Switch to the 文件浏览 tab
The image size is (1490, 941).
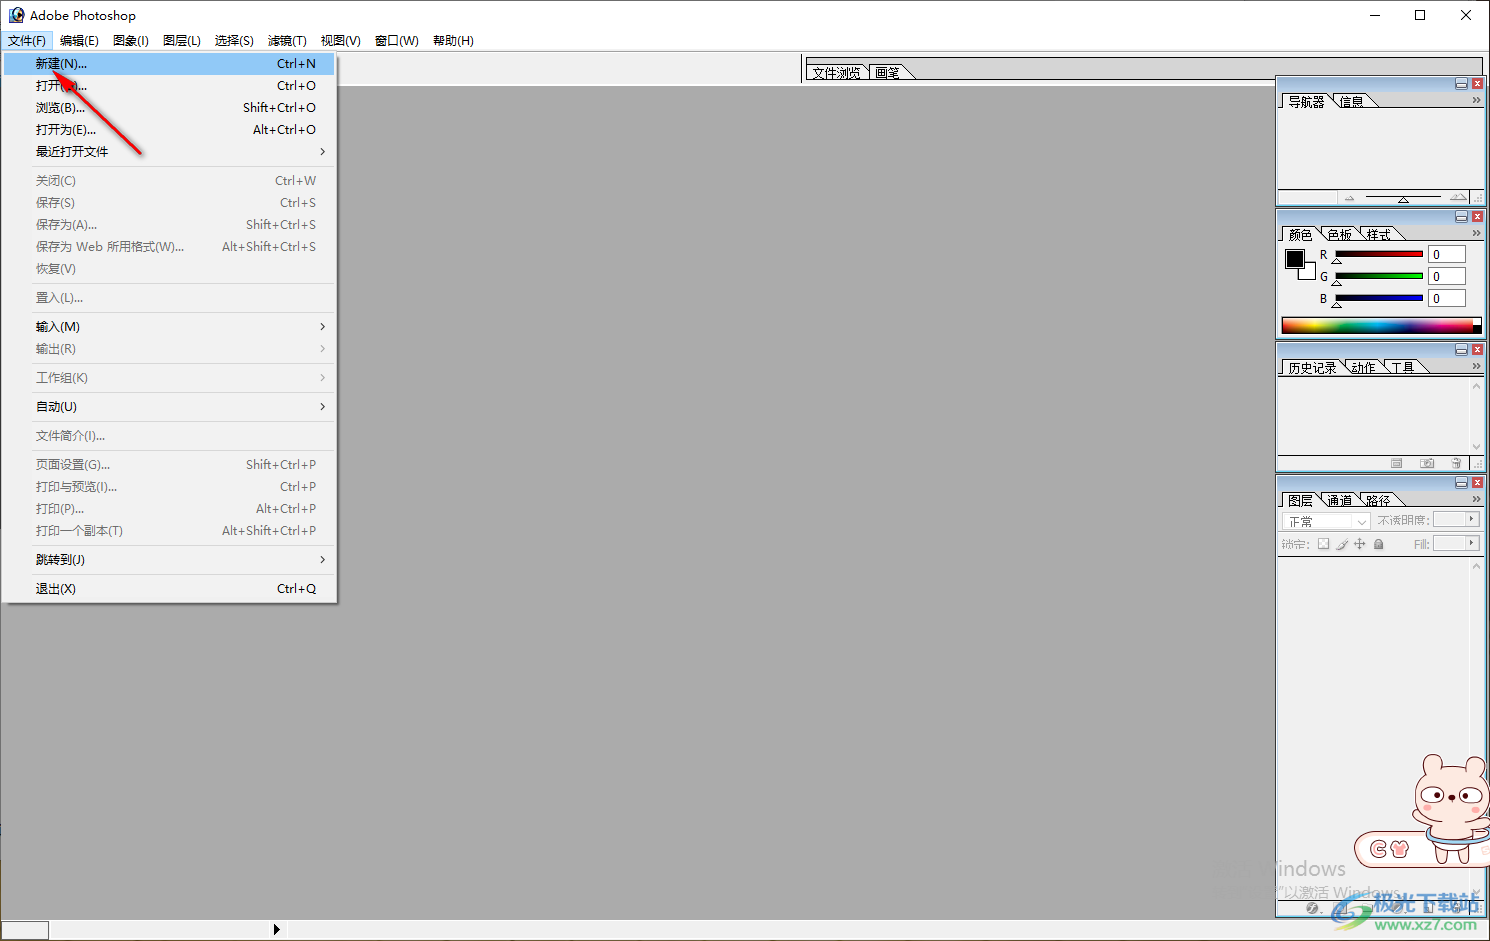tap(836, 72)
